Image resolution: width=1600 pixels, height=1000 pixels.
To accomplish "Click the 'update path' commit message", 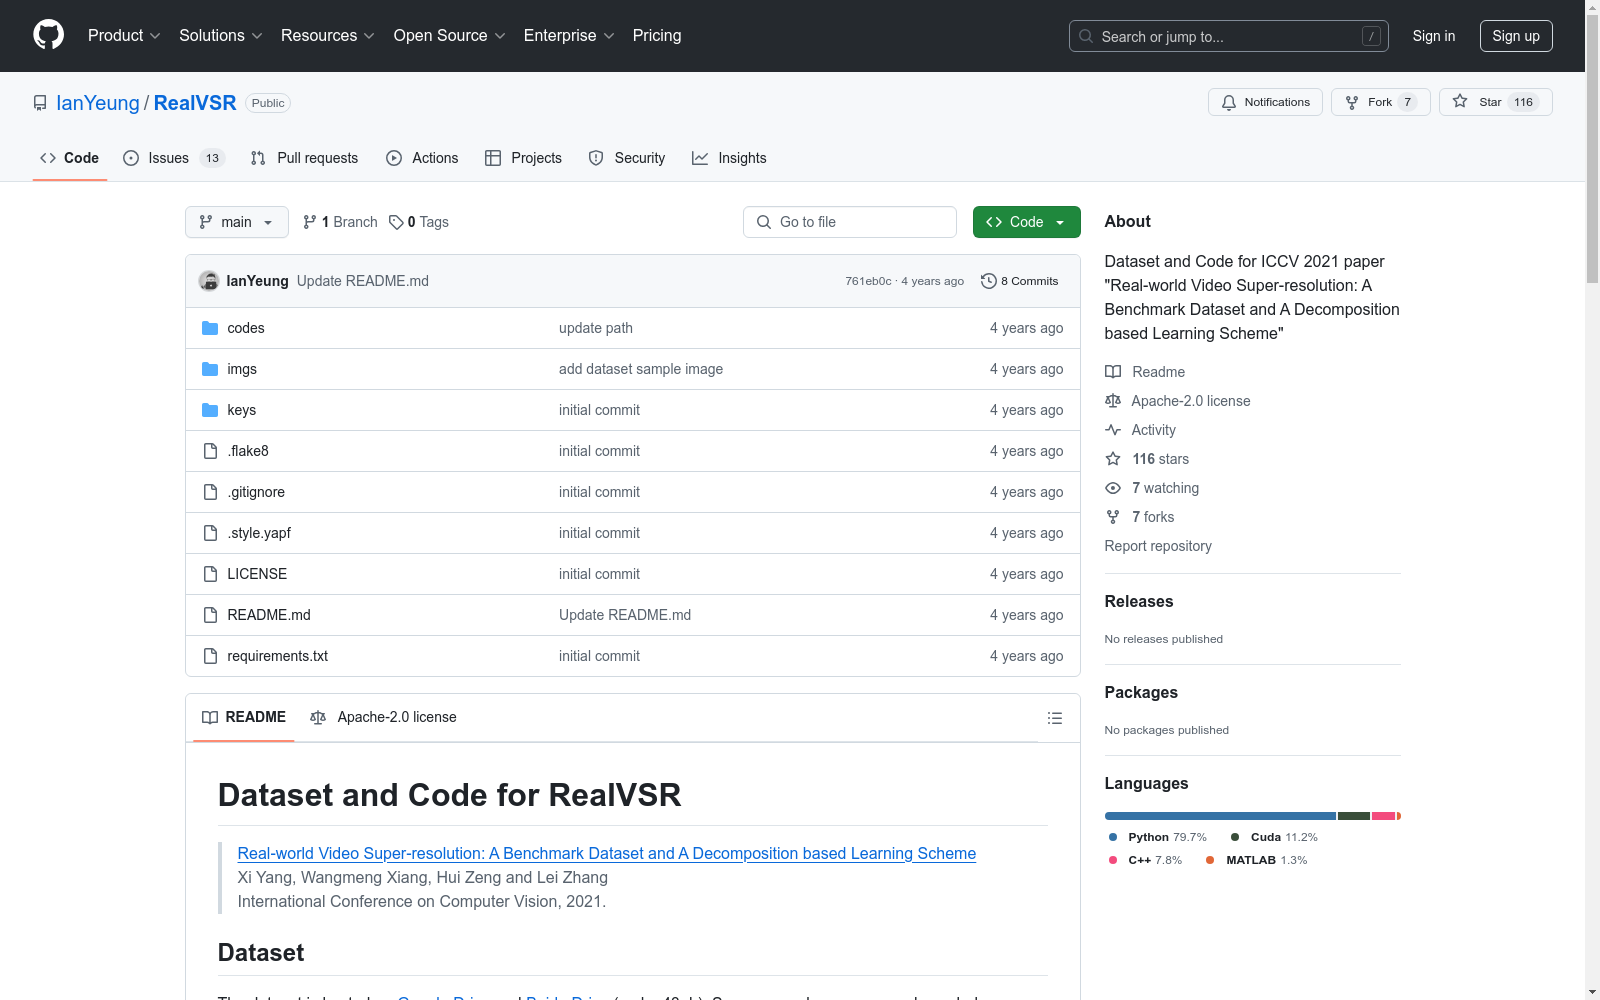I will click(596, 328).
